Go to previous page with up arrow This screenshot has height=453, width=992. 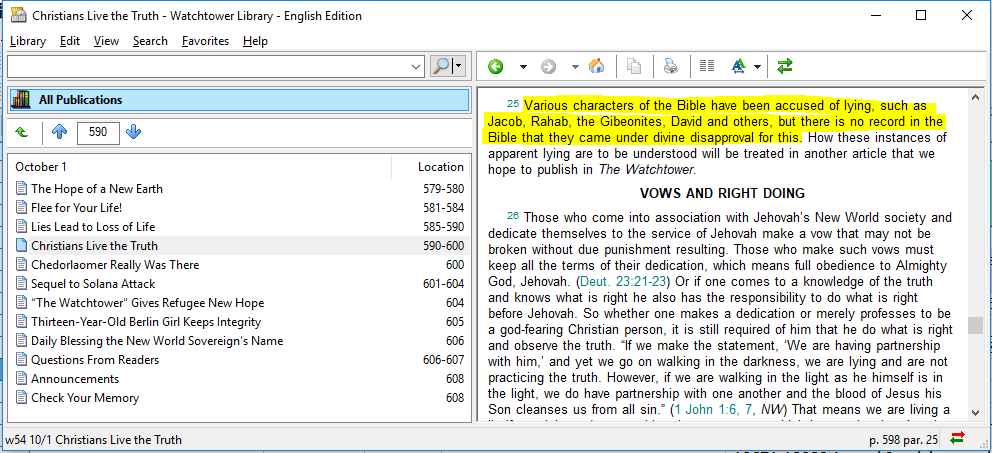pos(59,133)
